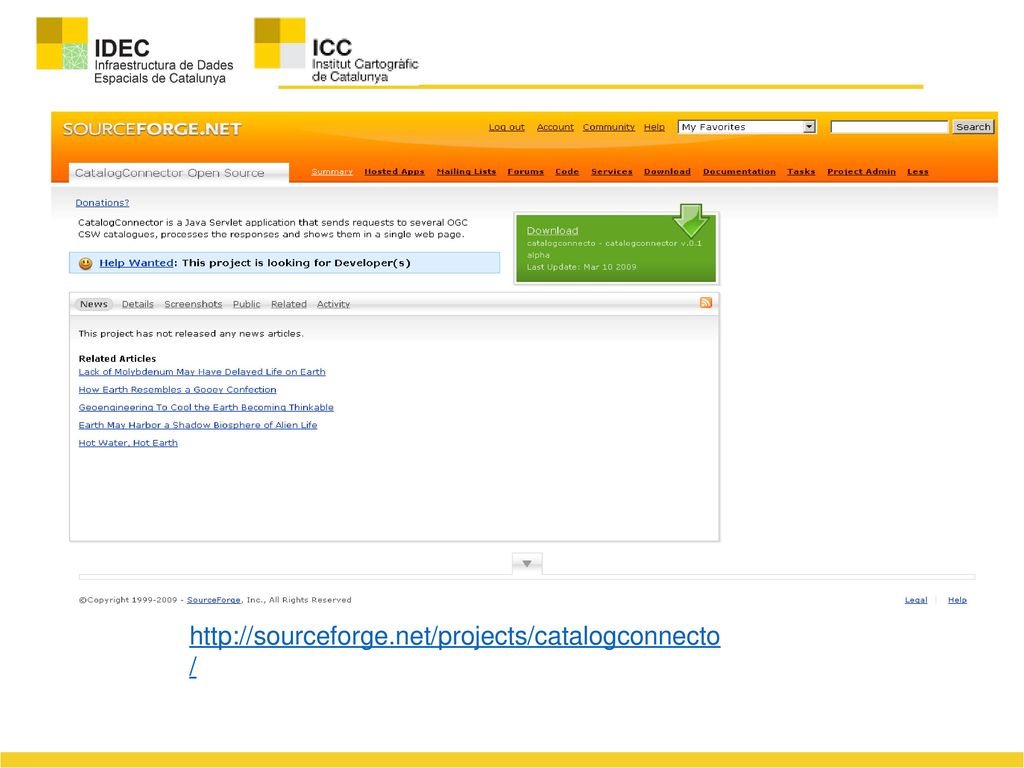Click the RSS feed icon

point(706,302)
